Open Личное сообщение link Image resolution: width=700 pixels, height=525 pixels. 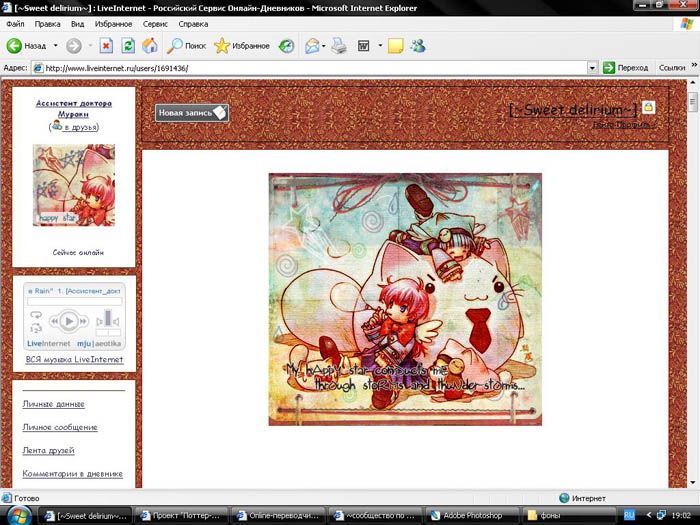click(60, 427)
